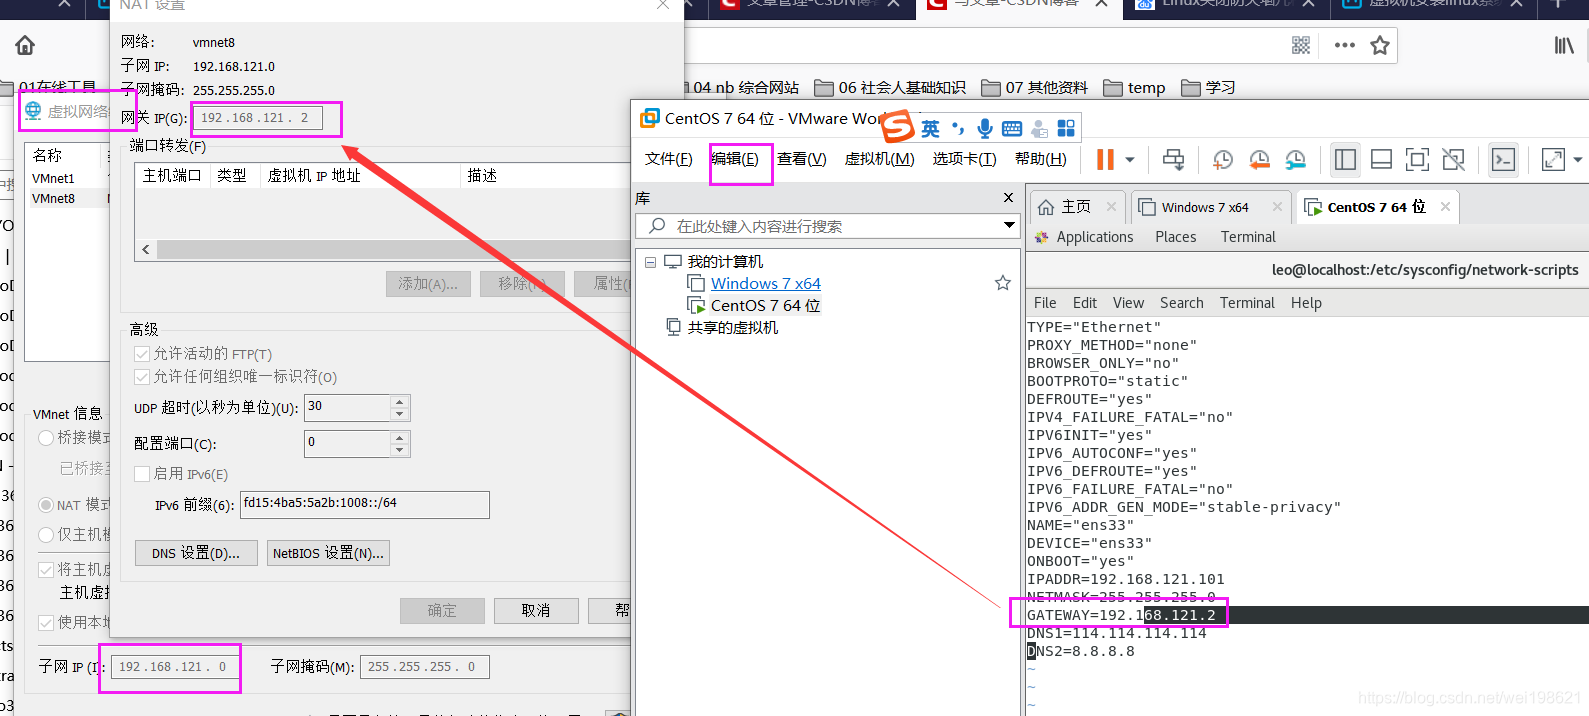Open the GNOME Applications menu
1589x716 pixels.
click(1095, 237)
